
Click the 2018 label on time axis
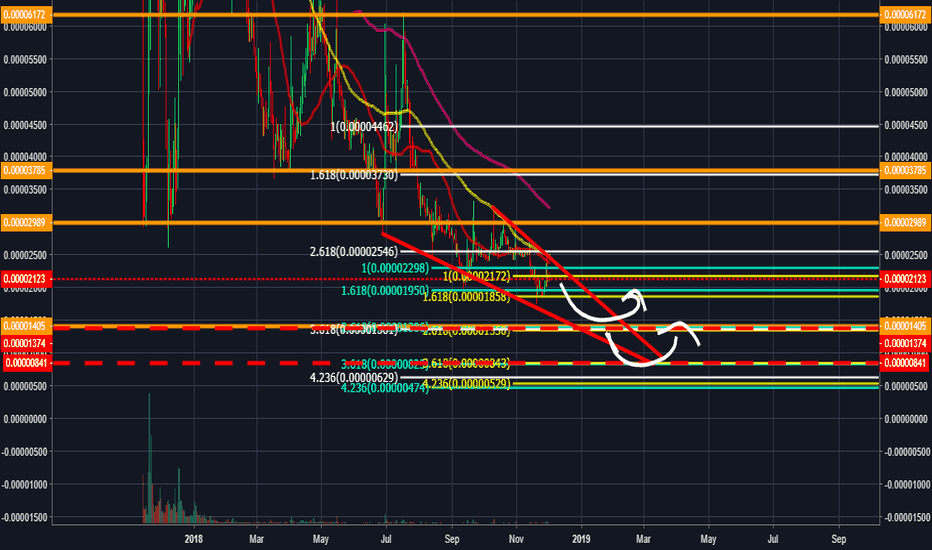click(193, 539)
